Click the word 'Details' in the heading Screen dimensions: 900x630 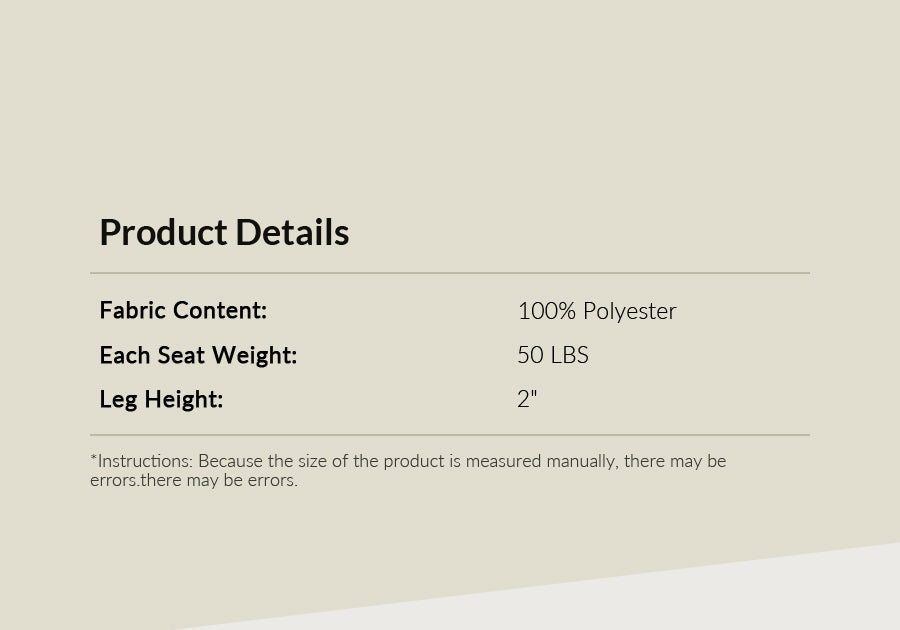pos(293,232)
